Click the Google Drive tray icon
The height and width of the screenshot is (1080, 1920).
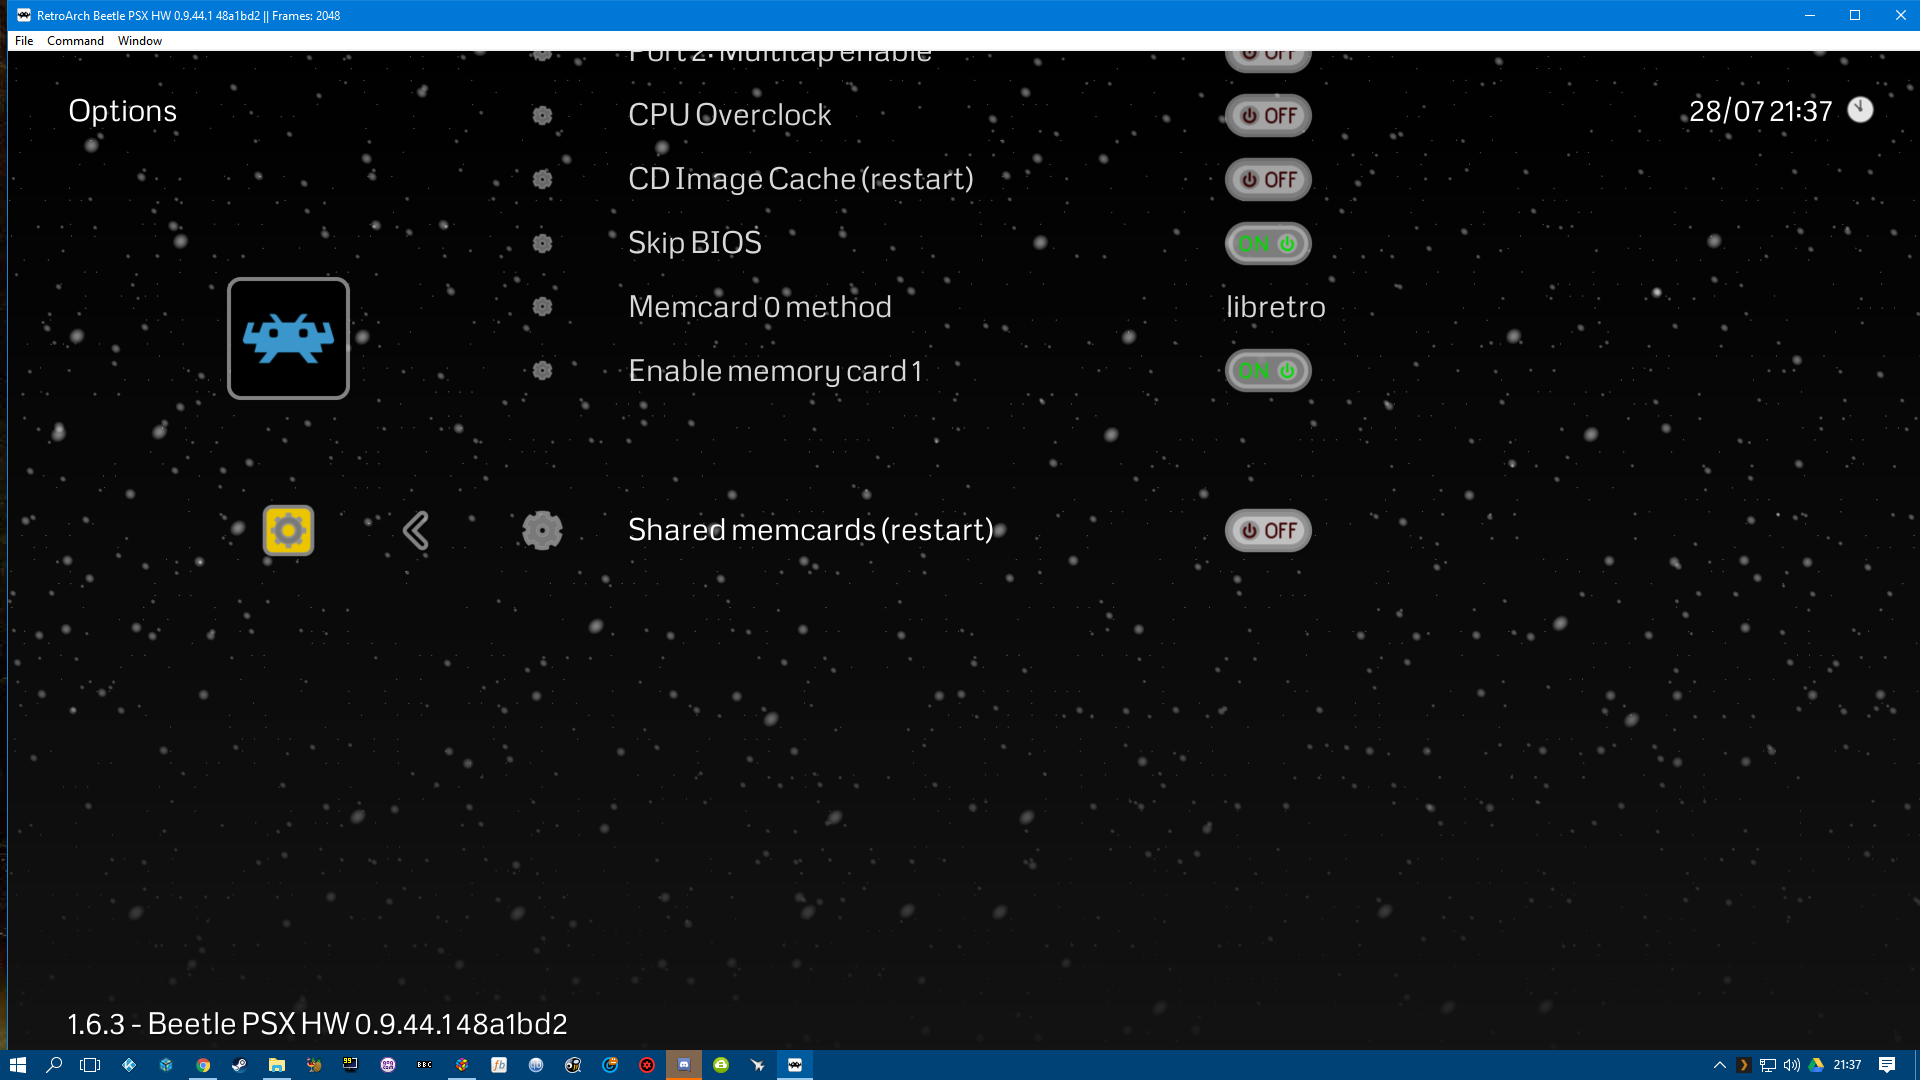tap(1816, 1065)
